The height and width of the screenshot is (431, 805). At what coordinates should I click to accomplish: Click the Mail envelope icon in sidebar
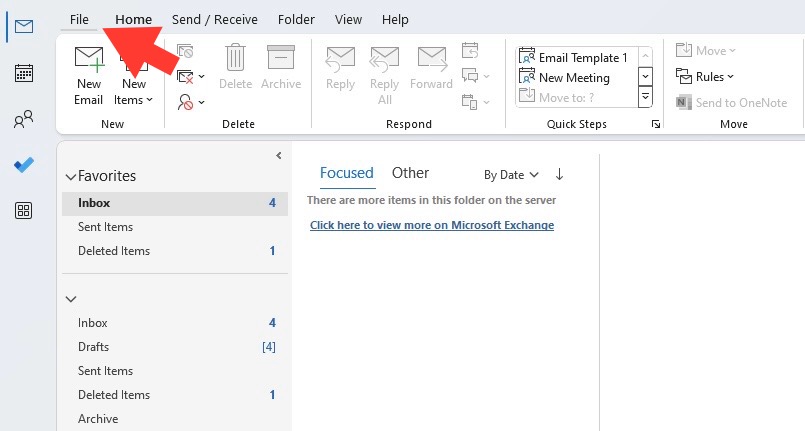[x=24, y=26]
